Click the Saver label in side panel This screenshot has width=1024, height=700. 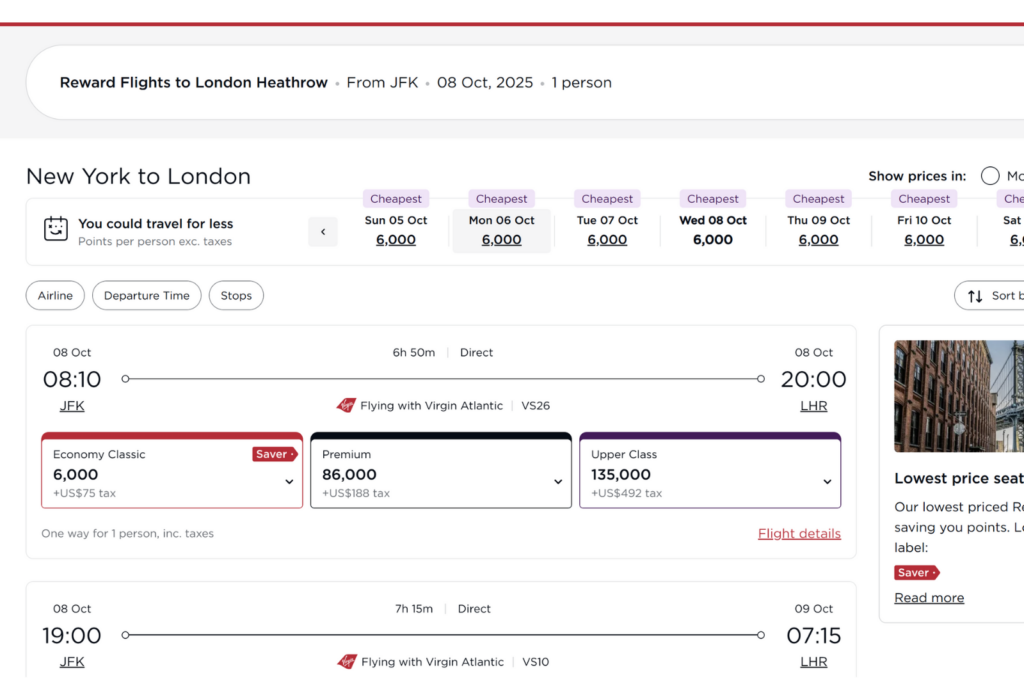tap(917, 573)
